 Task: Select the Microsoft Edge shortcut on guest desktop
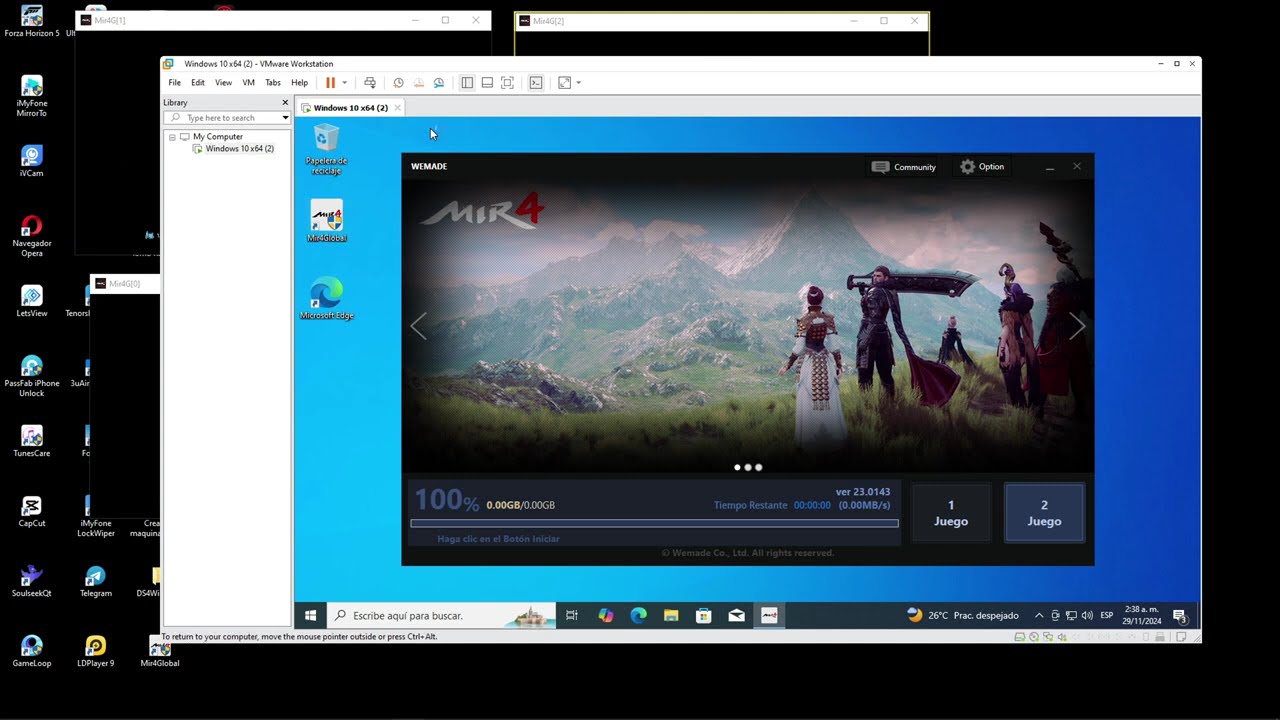tap(326, 299)
